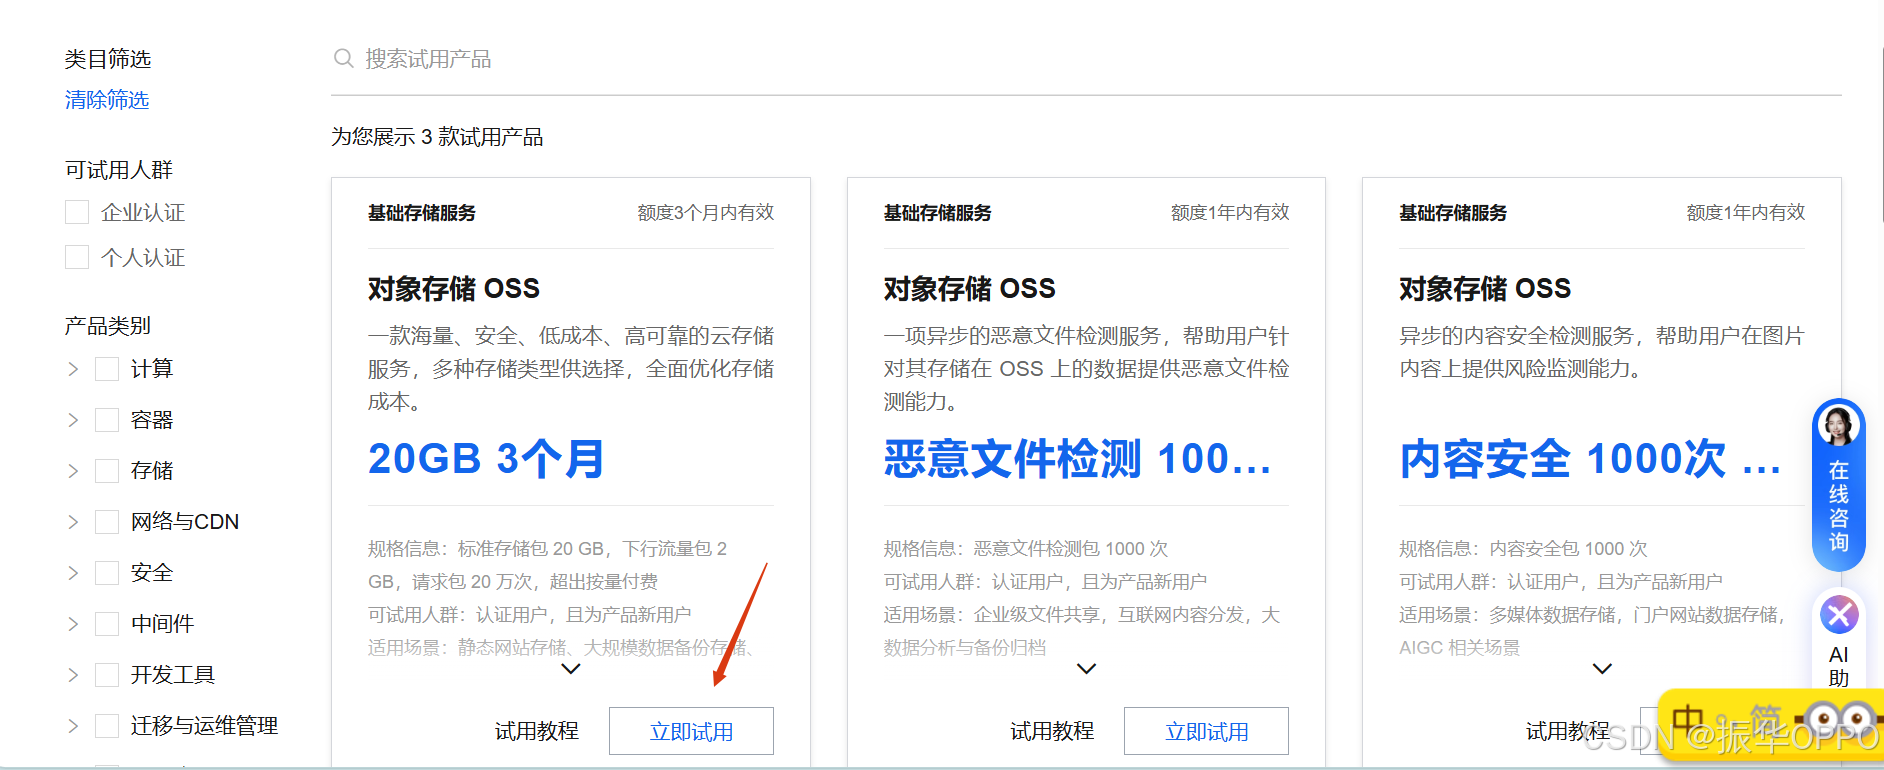Expand details of the 内容安全 1000次 card
The image size is (1884, 770).
[x=1602, y=669]
